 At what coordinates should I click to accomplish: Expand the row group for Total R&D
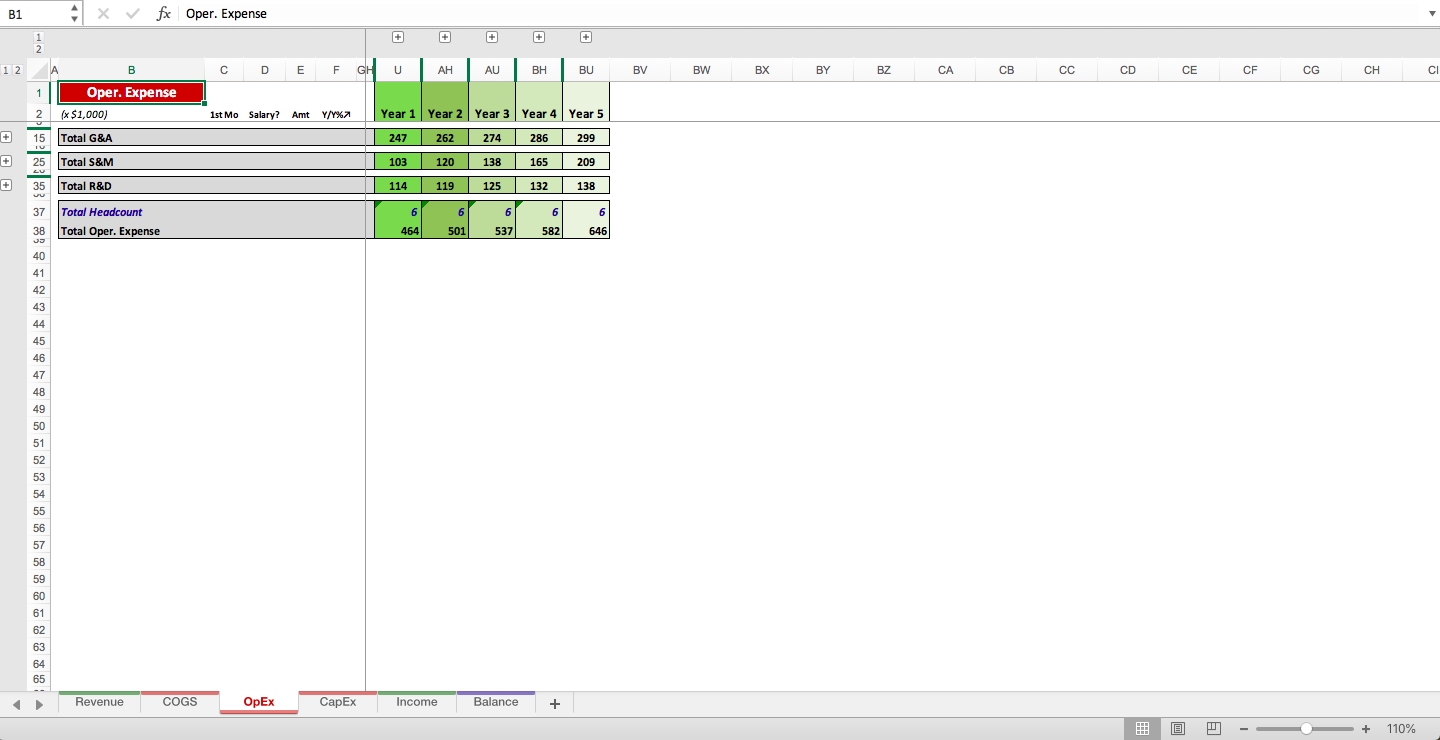tap(6, 185)
